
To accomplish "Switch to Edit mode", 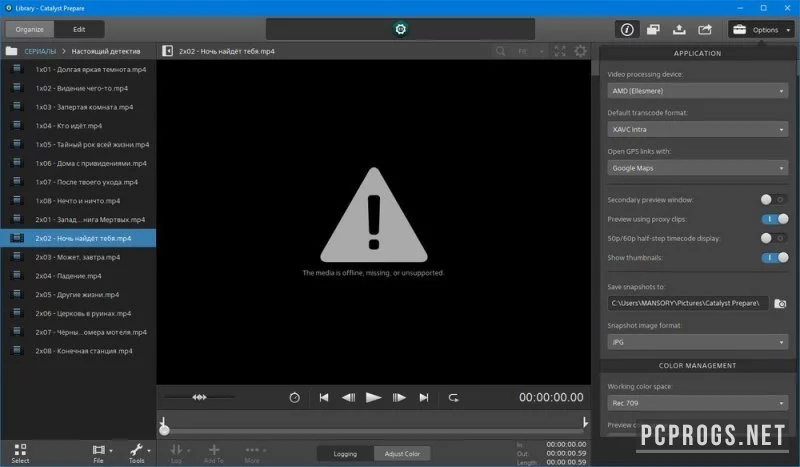I will [79, 29].
